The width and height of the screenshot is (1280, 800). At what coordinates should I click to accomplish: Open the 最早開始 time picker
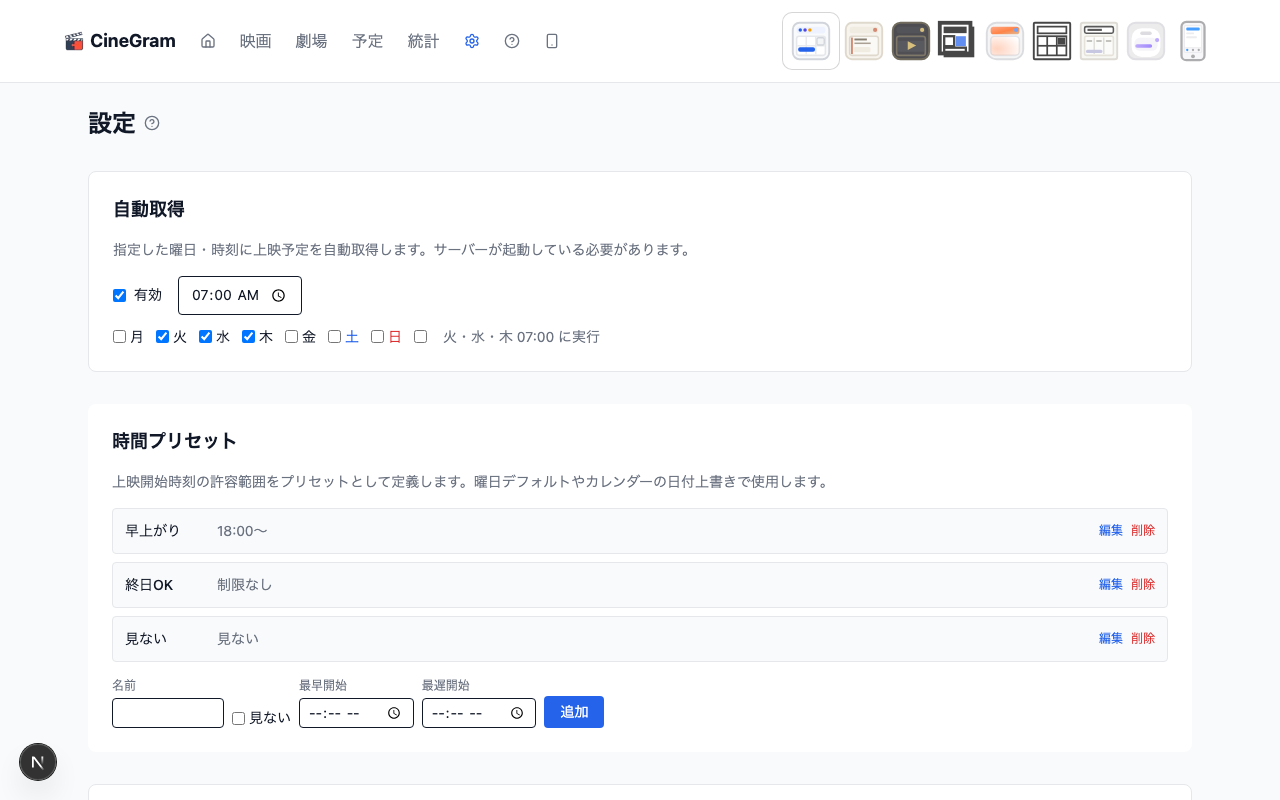tap(395, 712)
